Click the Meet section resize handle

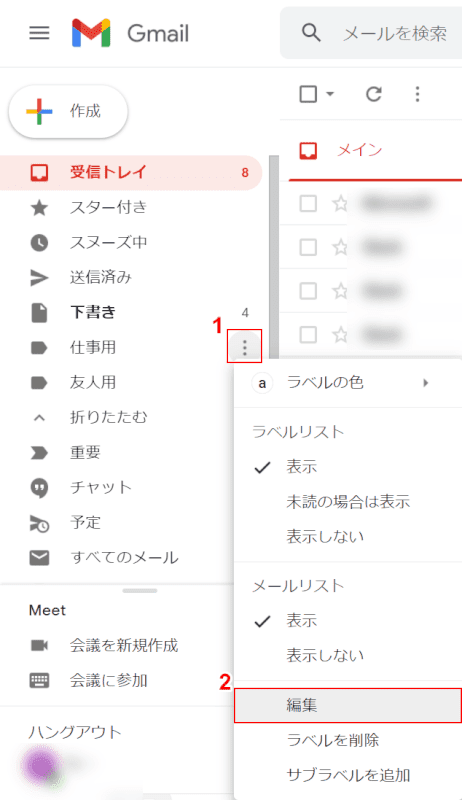point(140,591)
